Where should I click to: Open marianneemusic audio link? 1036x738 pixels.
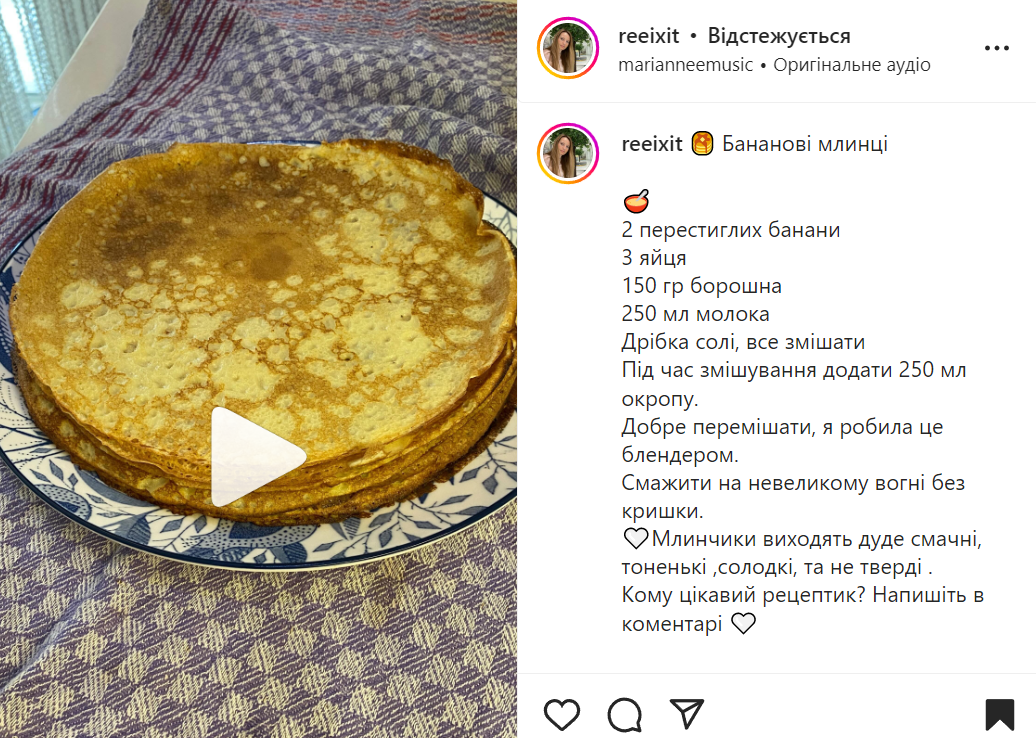(x=685, y=65)
